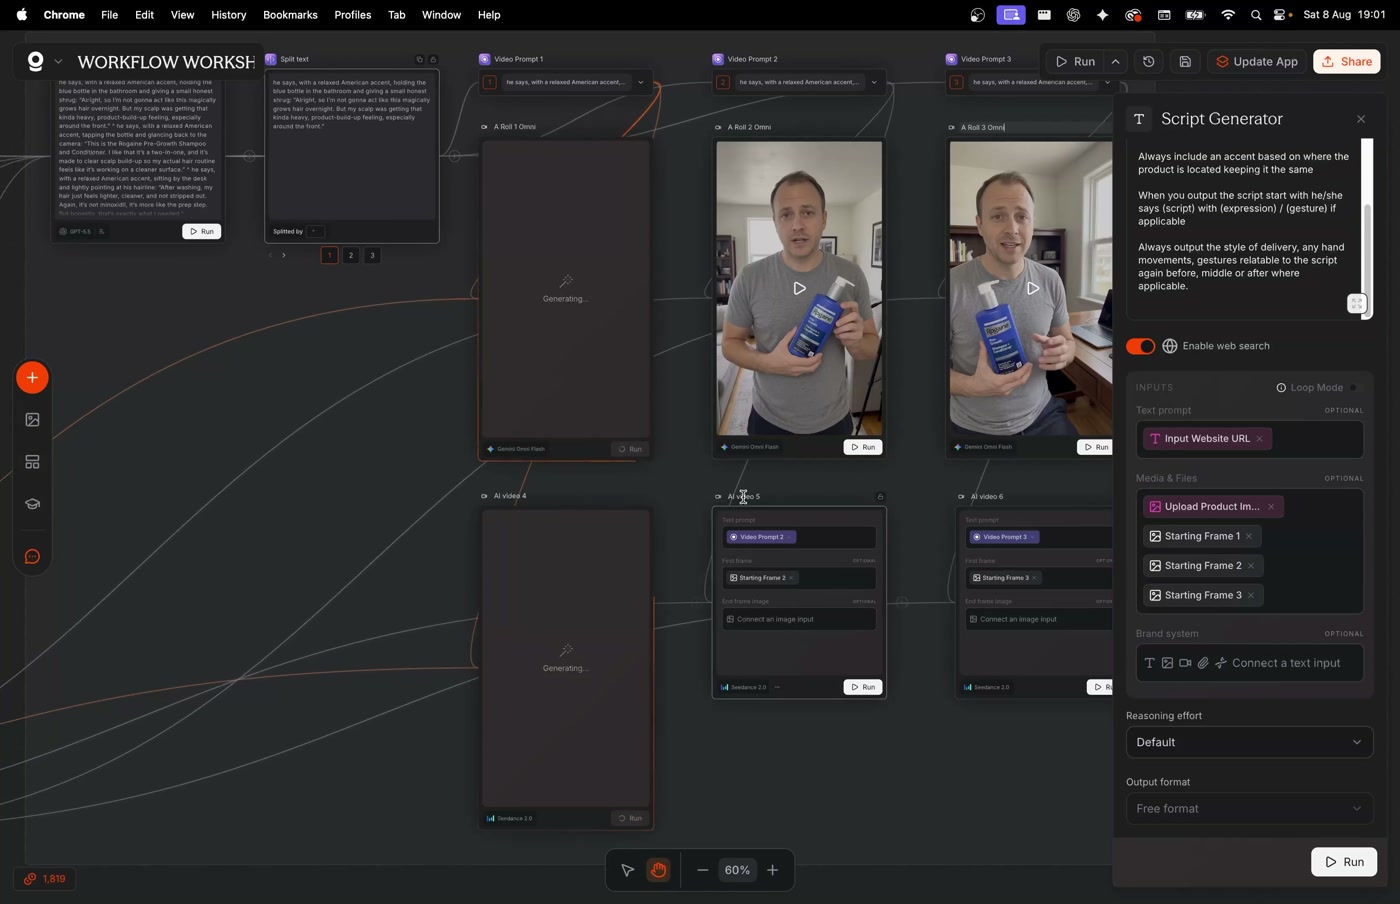Activate the hand pan tool
This screenshot has height=904, width=1400.
[x=658, y=870]
